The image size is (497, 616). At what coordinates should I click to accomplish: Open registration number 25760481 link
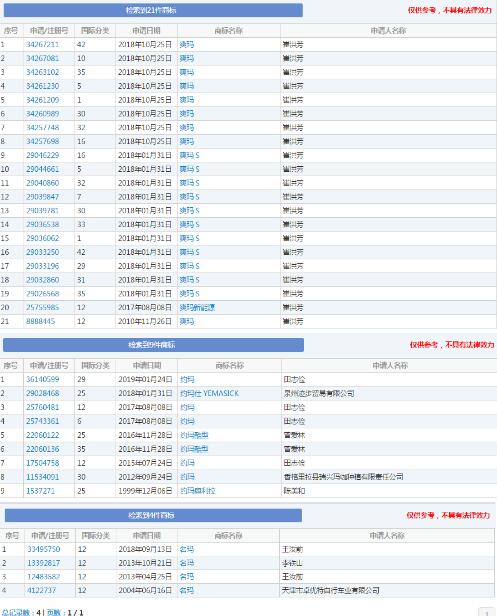pos(42,407)
